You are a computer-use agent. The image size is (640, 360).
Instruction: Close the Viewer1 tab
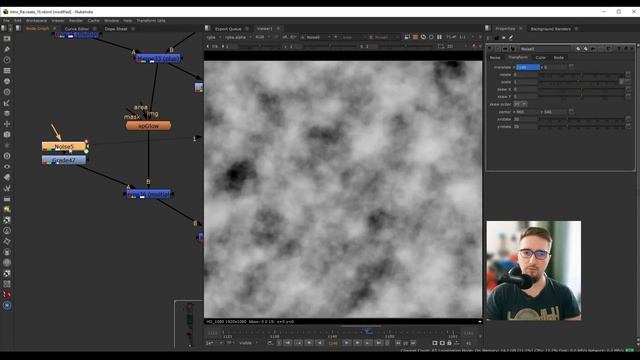(278, 29)
